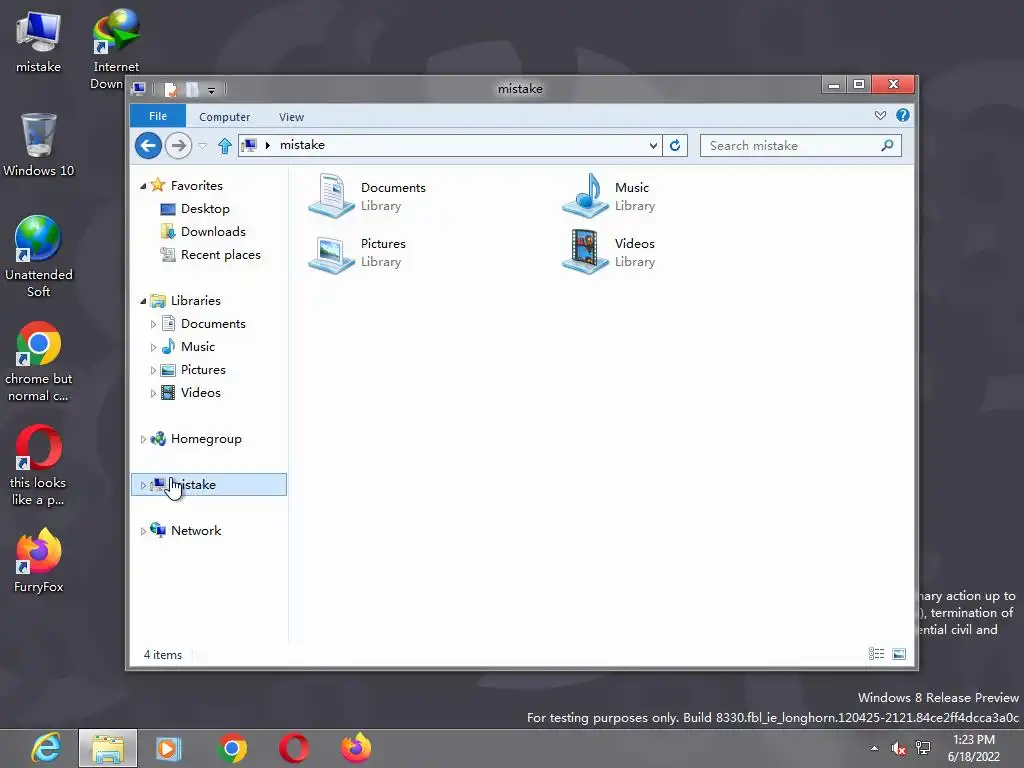The height and width of the screenshot is (768, 1024).
Task: Open address bar history dropdown
Action: (x=653, y=146)
